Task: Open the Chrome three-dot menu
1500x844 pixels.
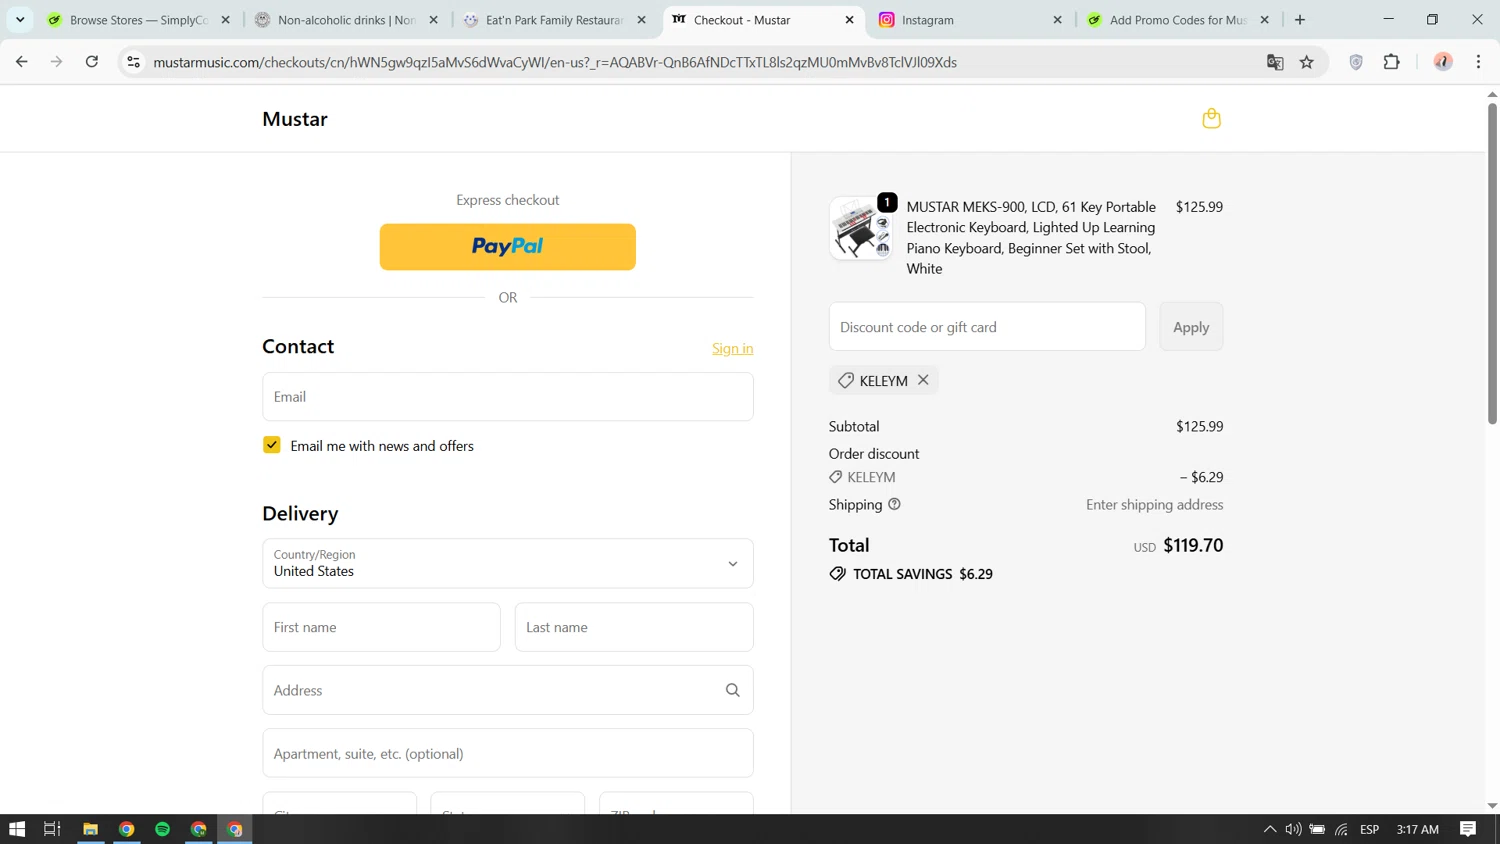Action: 1478,62
